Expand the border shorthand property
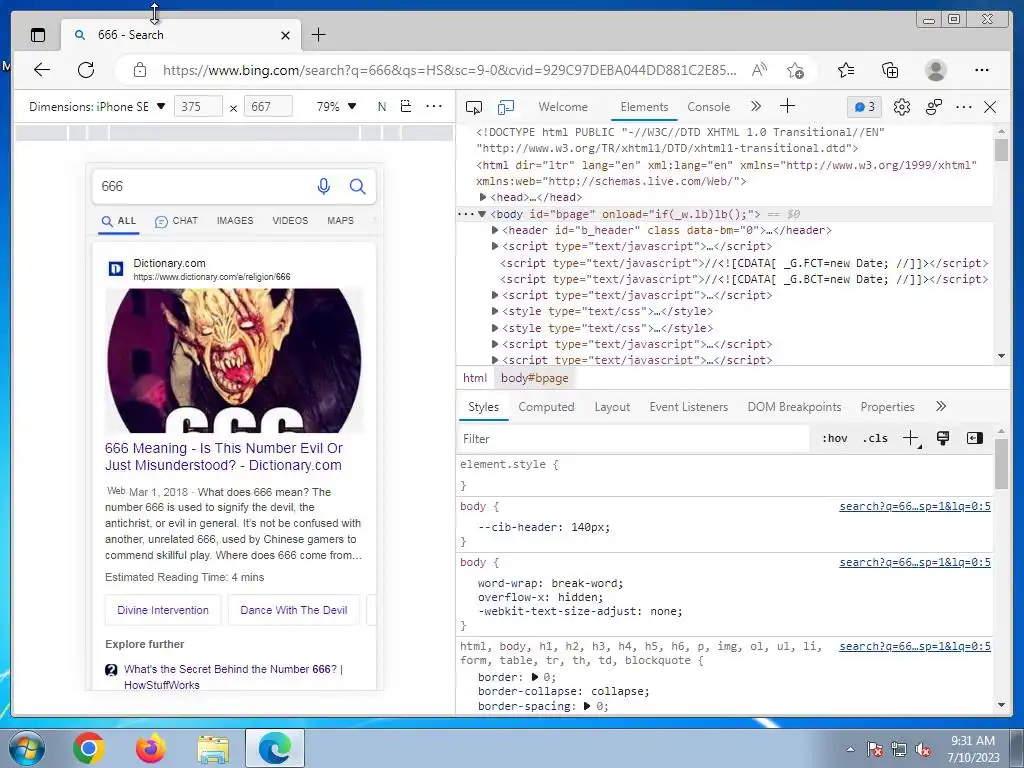Viewport: 1024px width, 768px height. pos(535,677)
